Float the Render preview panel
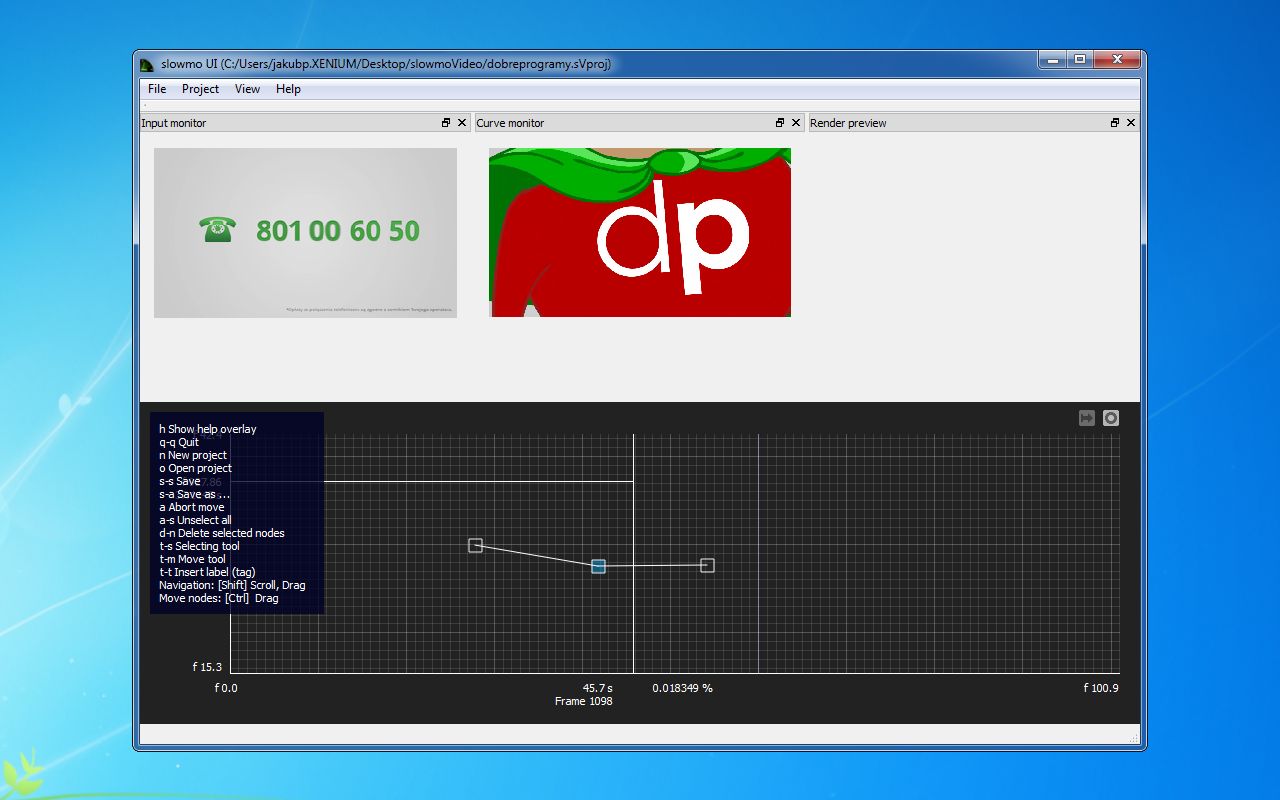The image size is (1280, 800). click(x=1115, y=123)
